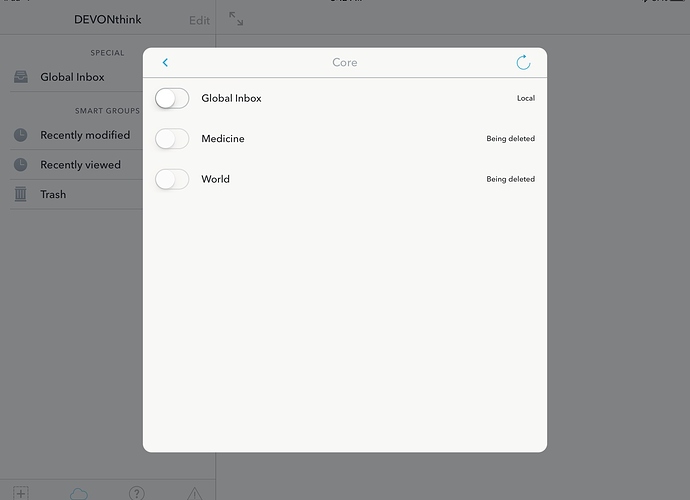This screenshot has height=500, width=690.
Task: Open the Trash in sidebar
Action: click(x=53, y=194)
